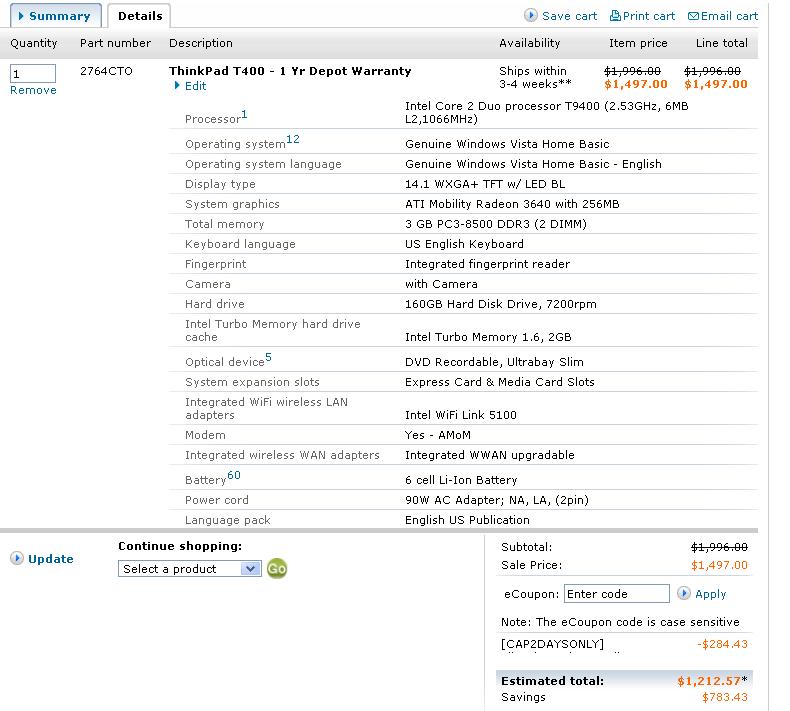
Task: Click the 'Yes - AMoM' modem value
Action: coord(438,435)
